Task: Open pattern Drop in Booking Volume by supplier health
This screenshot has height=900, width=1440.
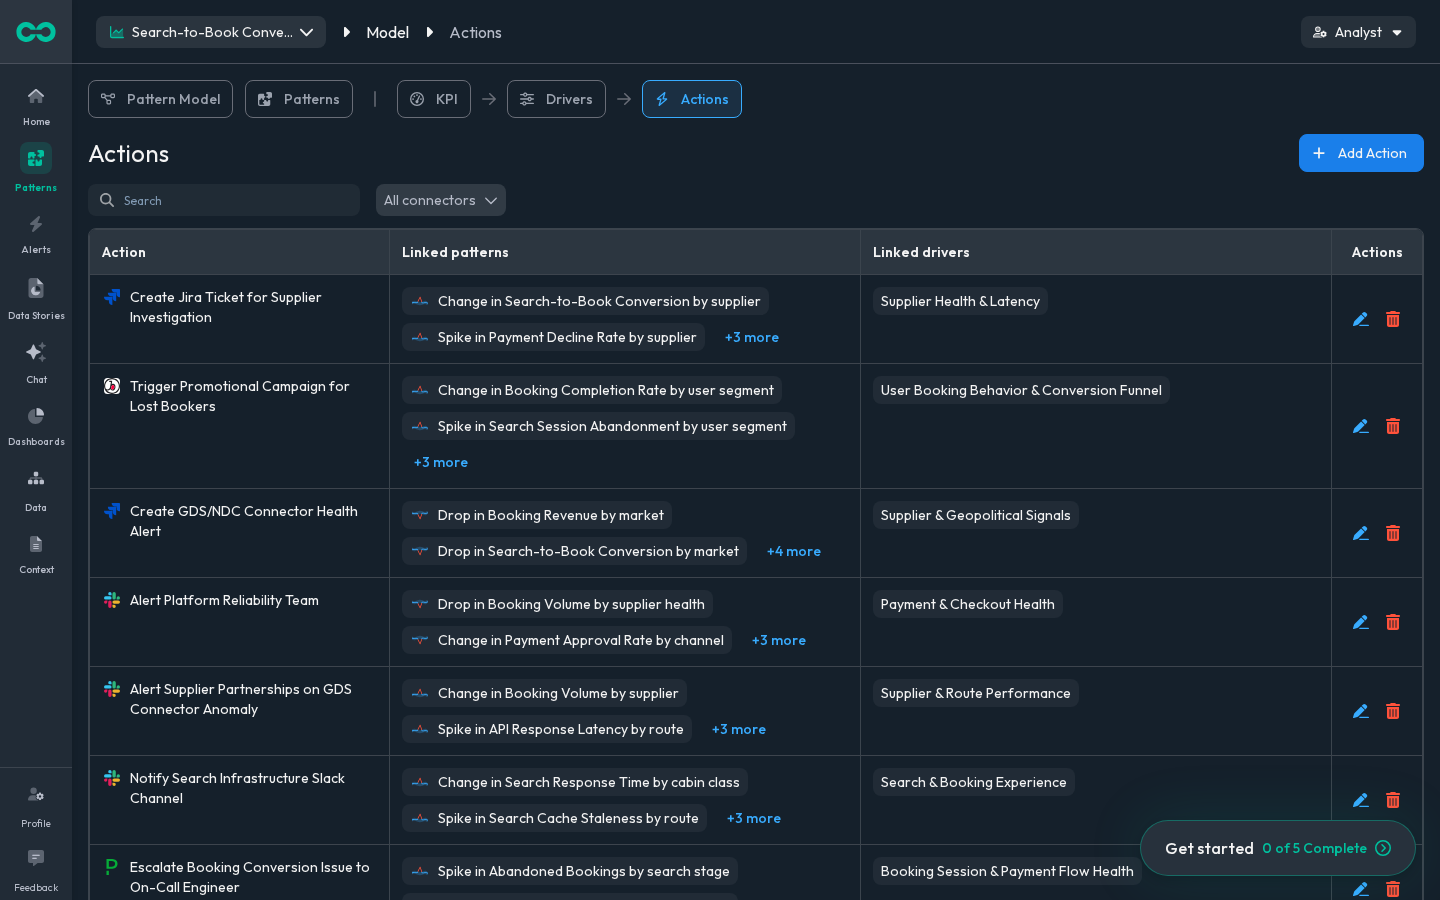Action: point(557,604)
